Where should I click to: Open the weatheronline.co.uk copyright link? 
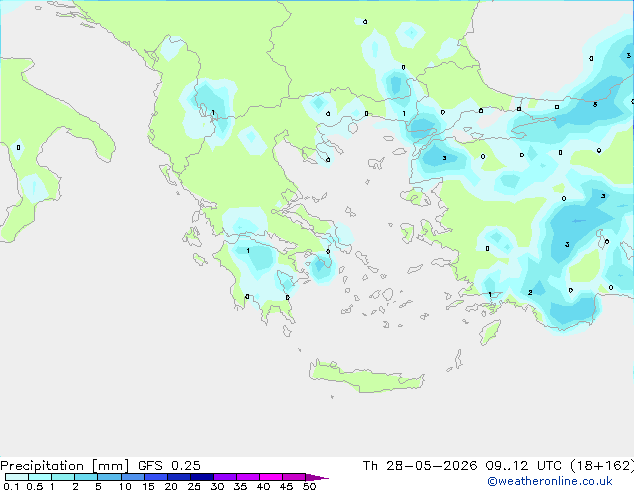coord(550,481)
